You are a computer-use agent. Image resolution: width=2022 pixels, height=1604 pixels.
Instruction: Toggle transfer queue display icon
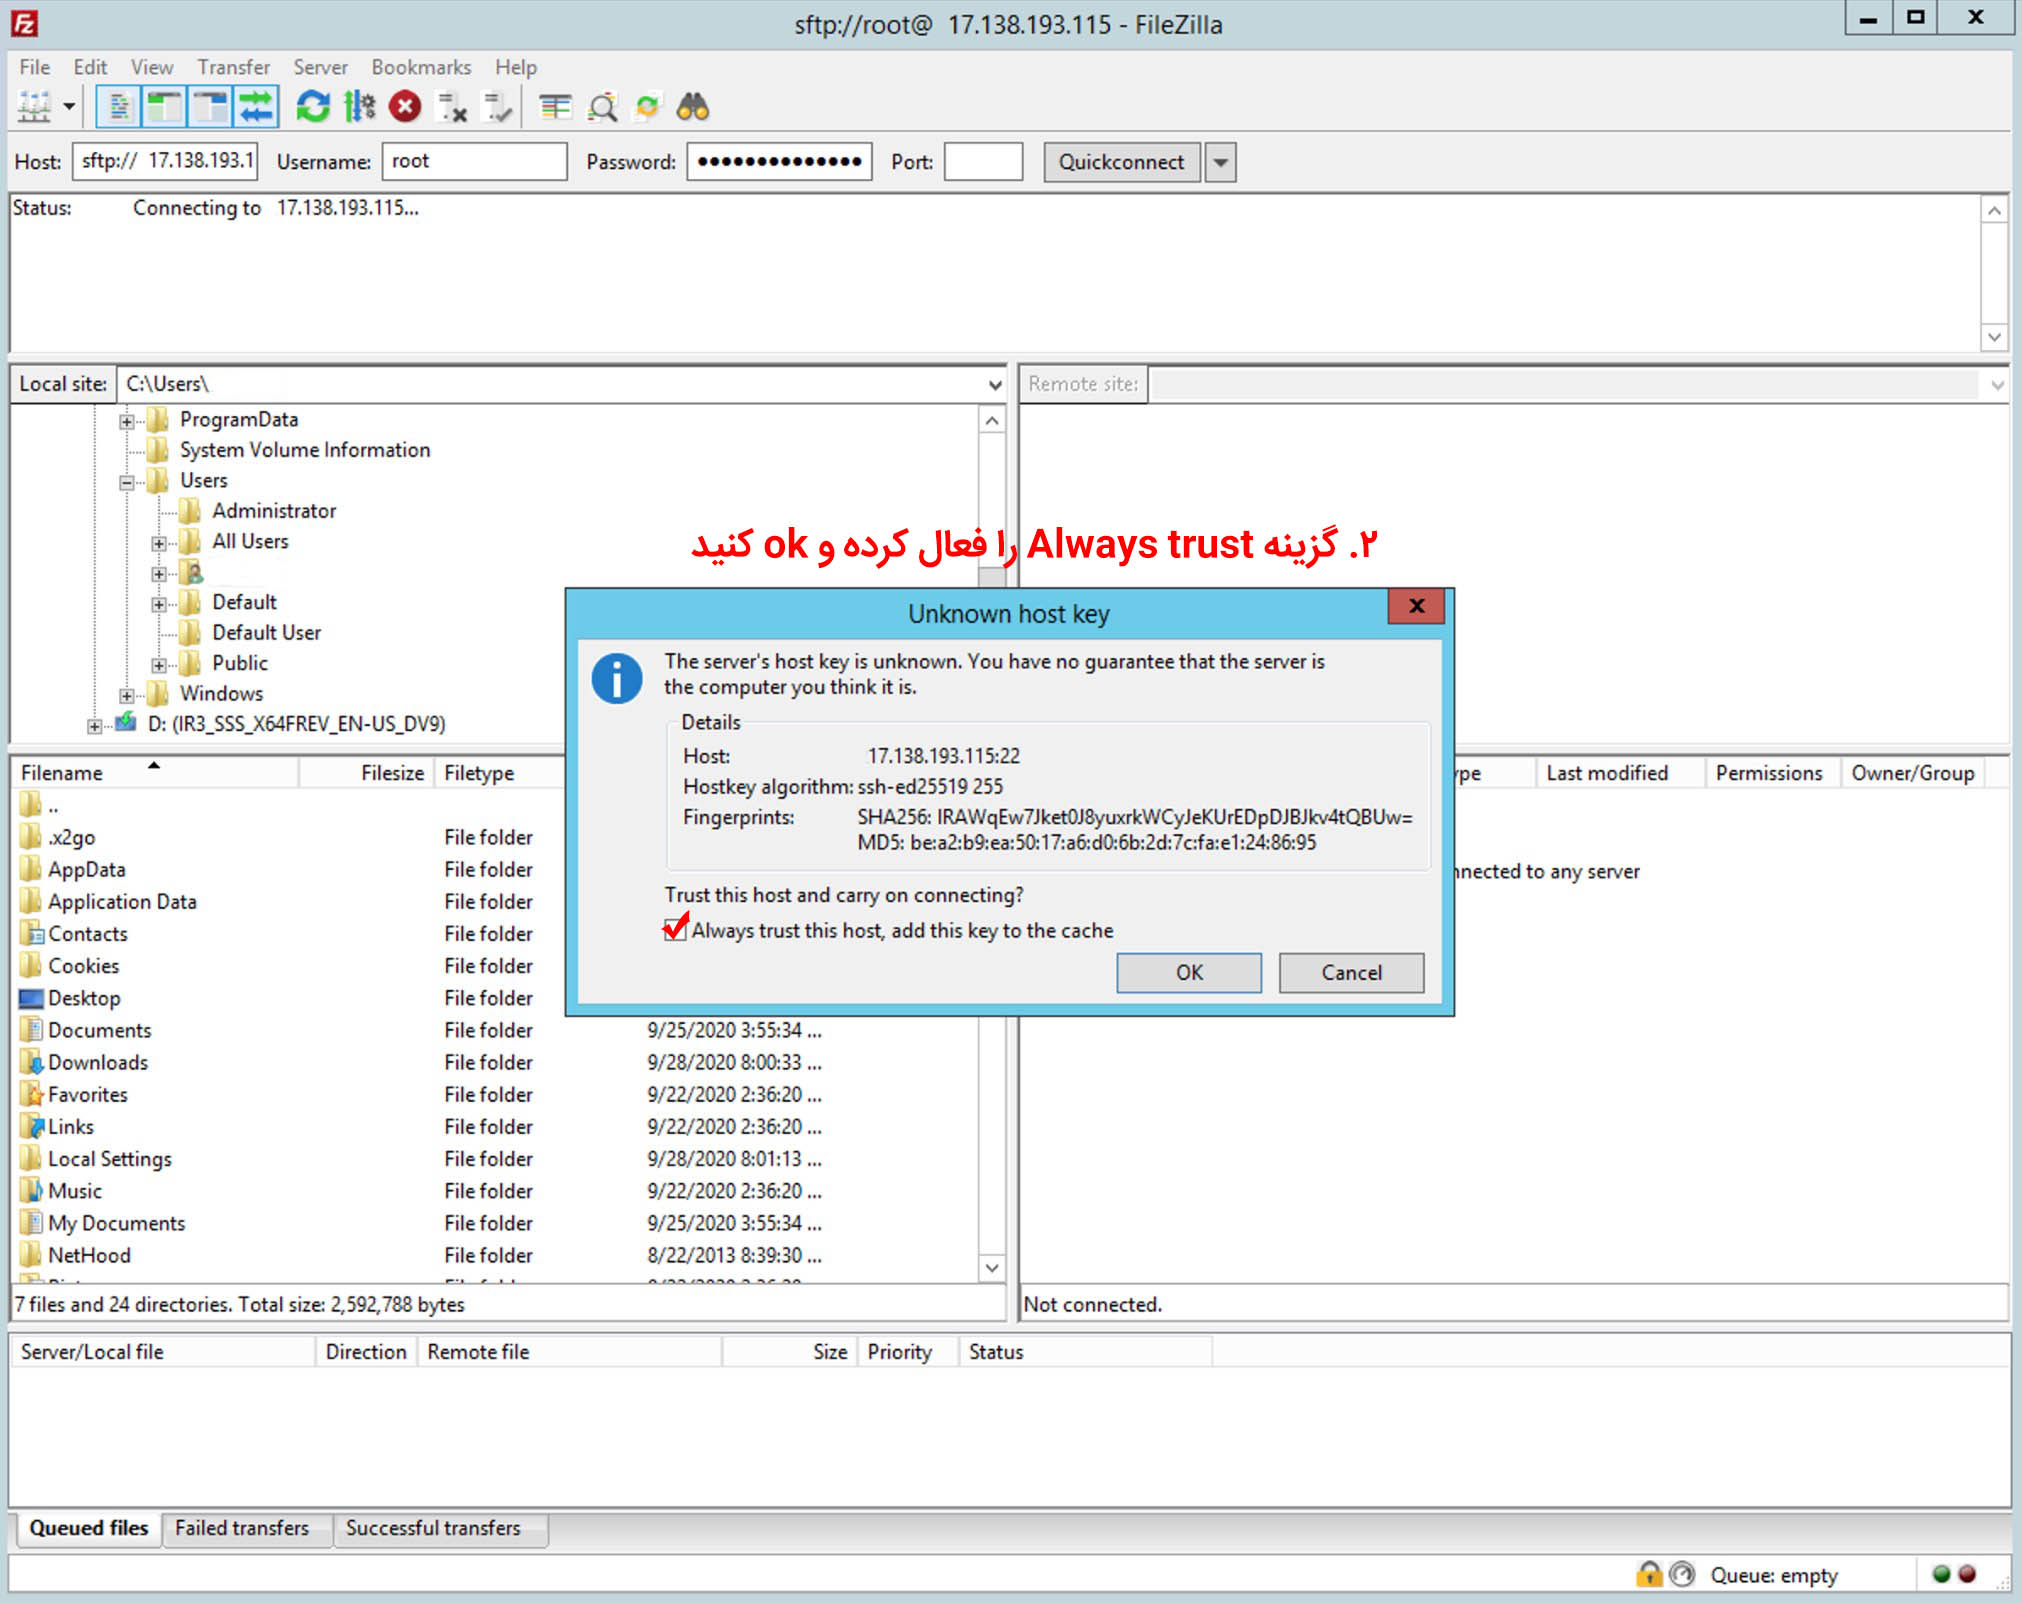pos(256,106)
